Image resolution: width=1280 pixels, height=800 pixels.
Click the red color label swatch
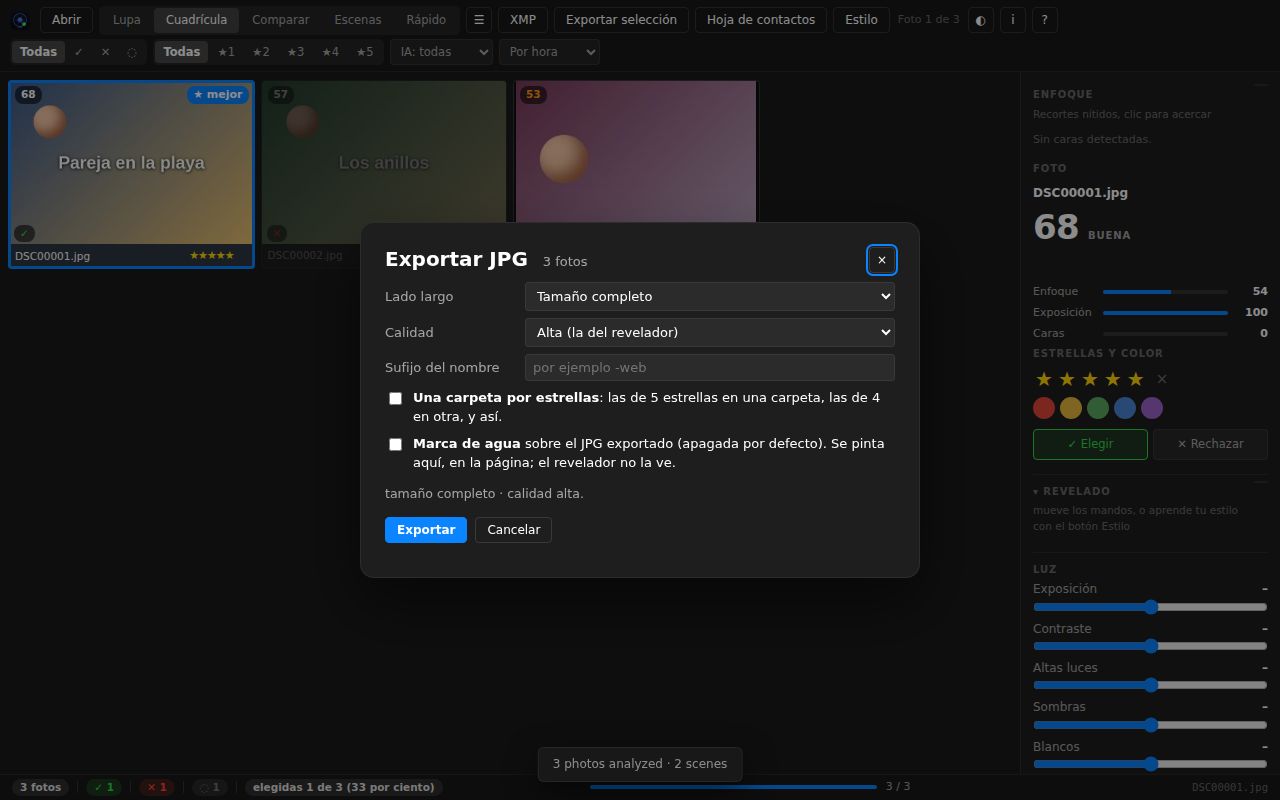point(1044,408)
